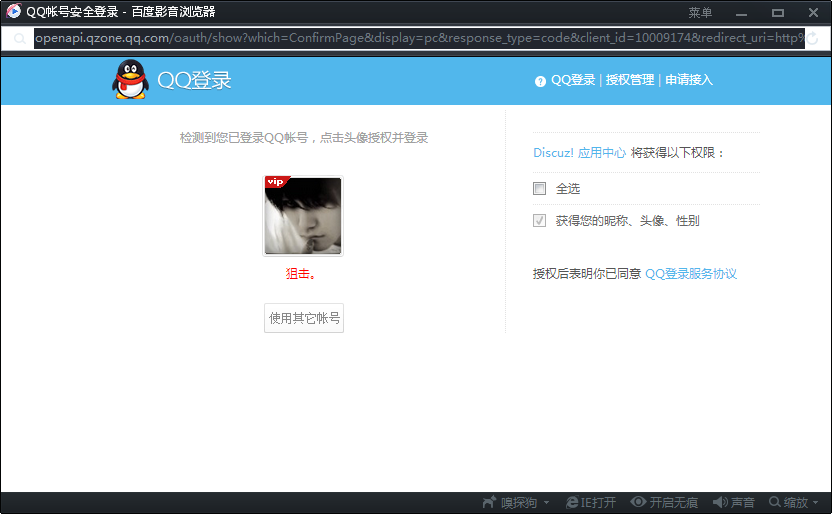Click the nickname 狙击。 under the avatar
The image size is (832, 514).
[x=301, y=274]
